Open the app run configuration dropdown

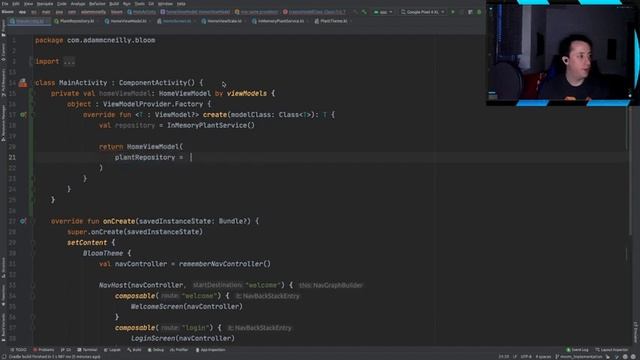[x=383, y=12]
